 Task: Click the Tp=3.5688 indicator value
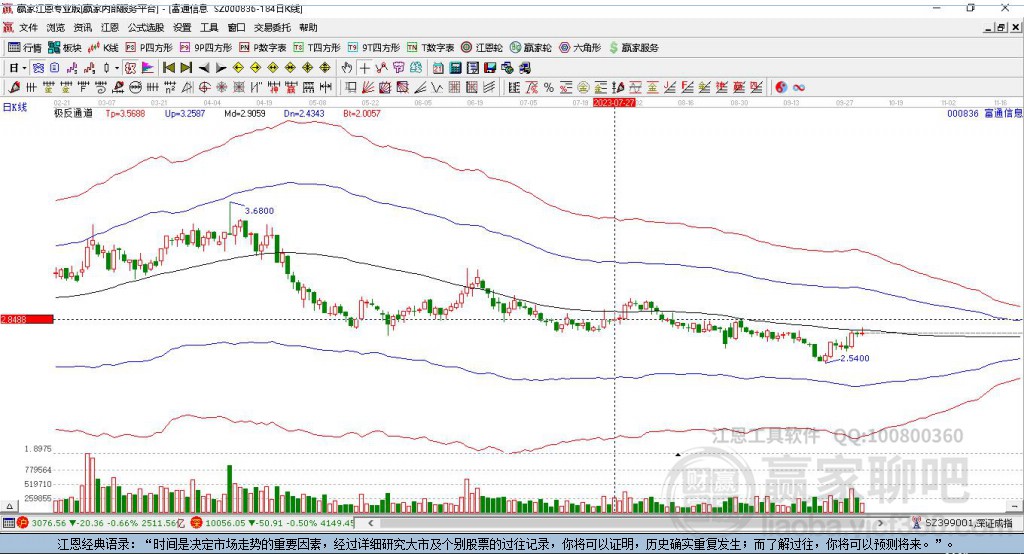point(125,113)
